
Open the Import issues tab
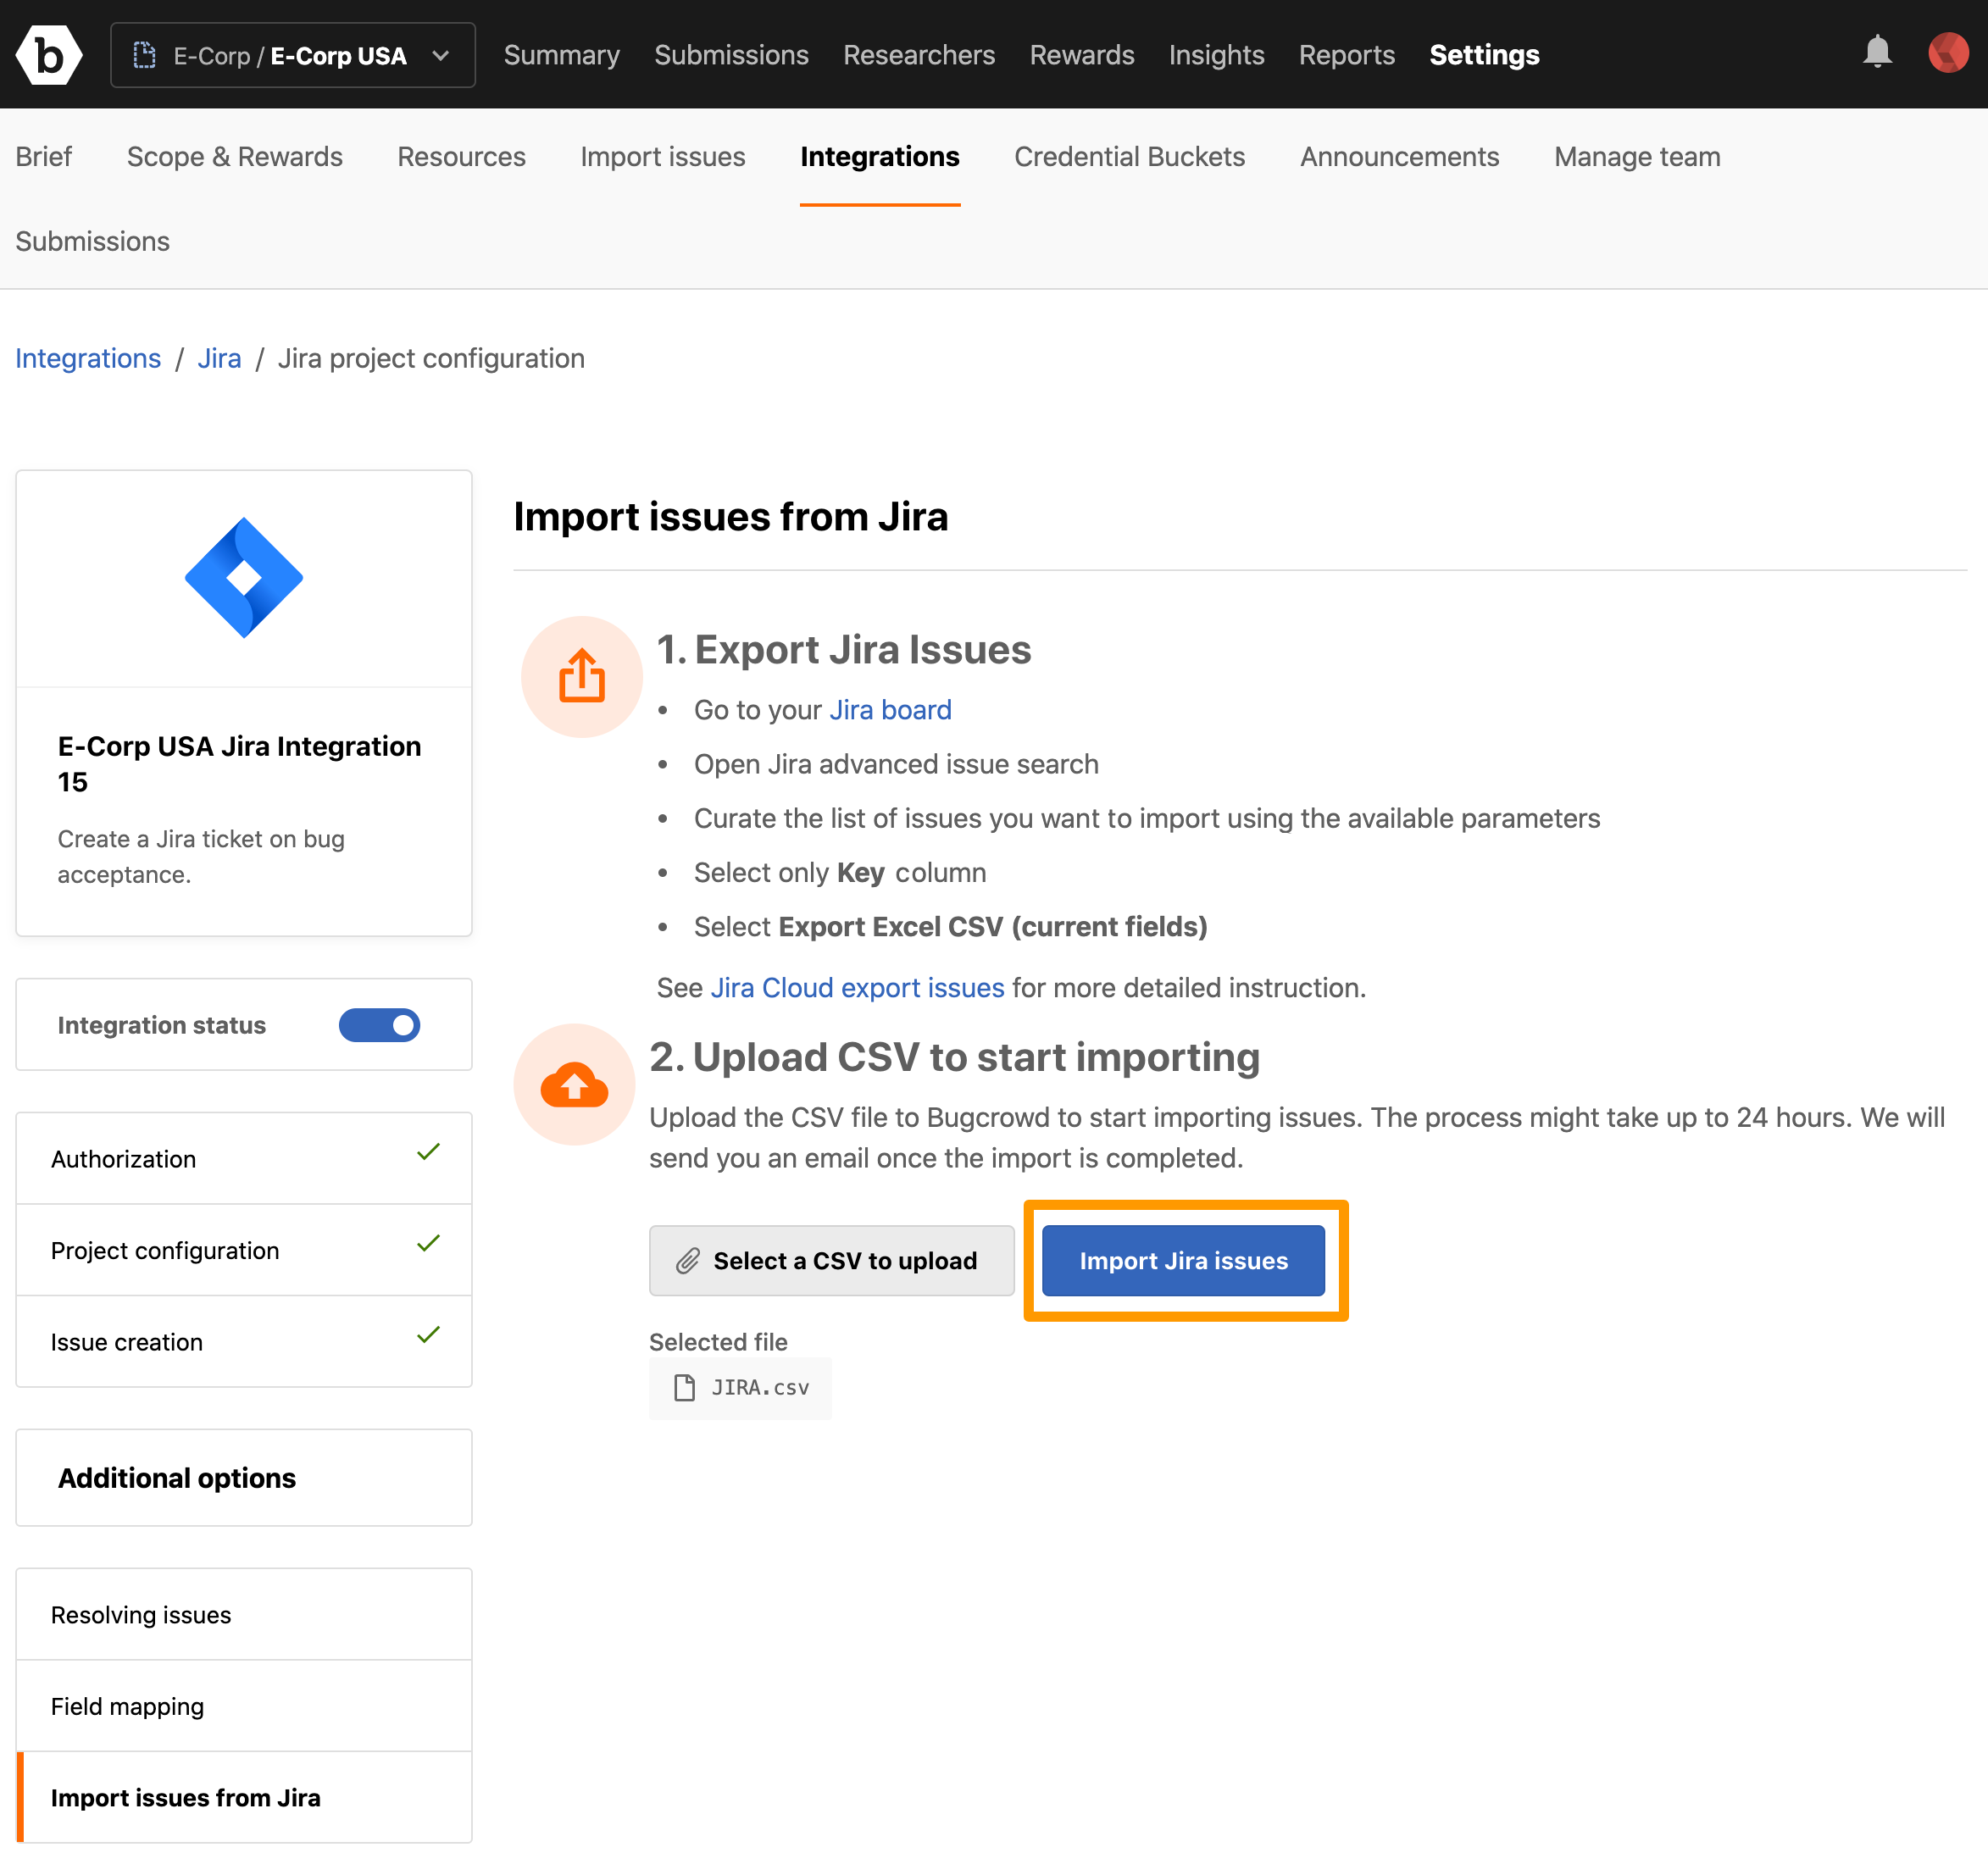click(663, 157)
